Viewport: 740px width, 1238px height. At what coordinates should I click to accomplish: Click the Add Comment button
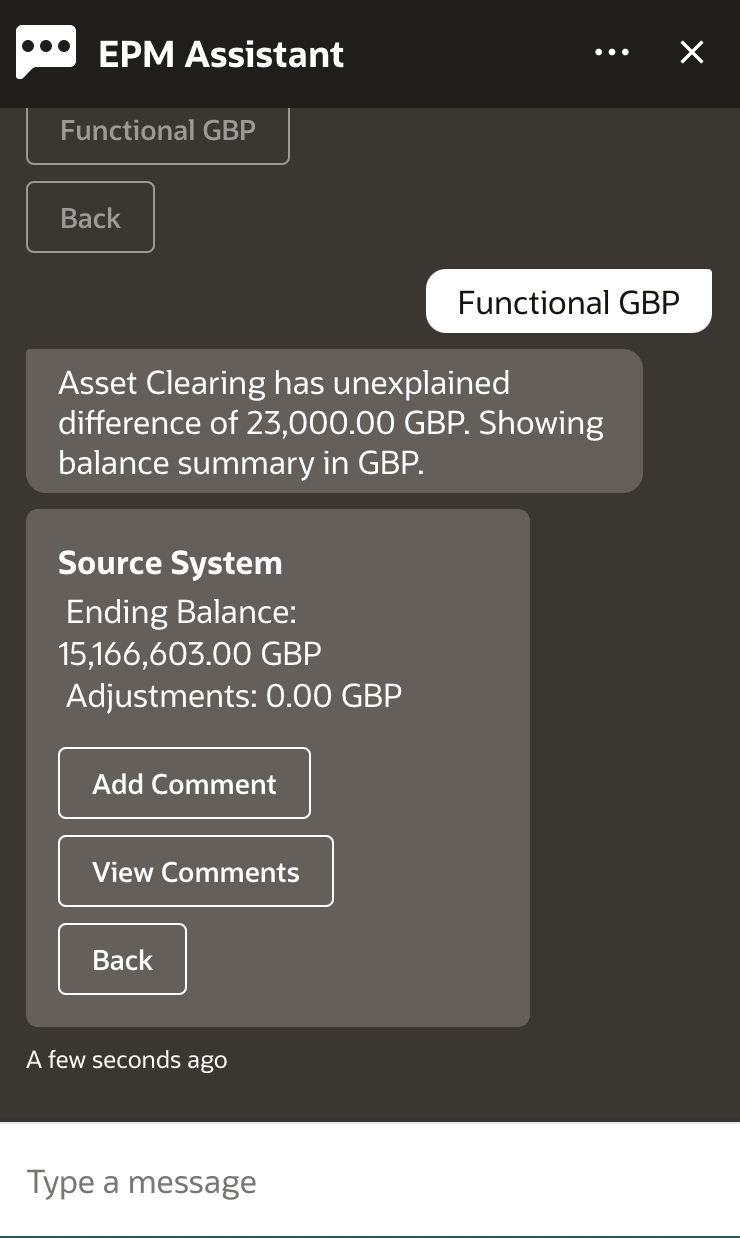click(x=184, y=783)
